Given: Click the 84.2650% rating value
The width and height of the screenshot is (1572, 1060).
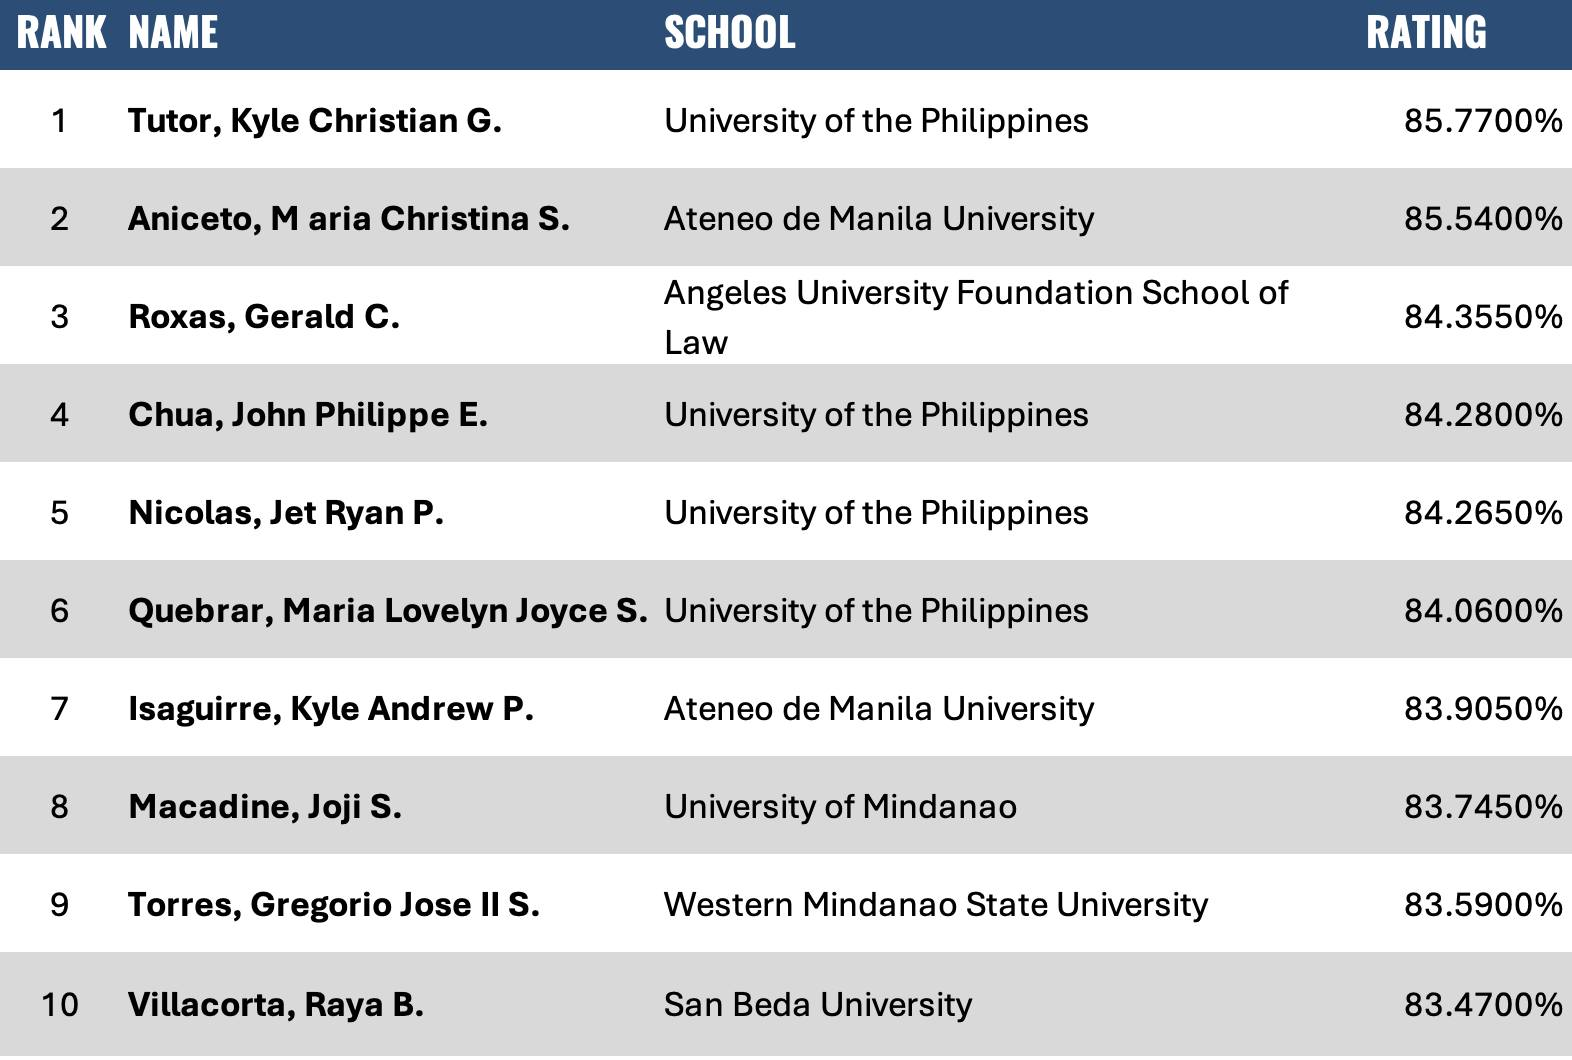Looking at the screenshot, I should click(1482, 513).
